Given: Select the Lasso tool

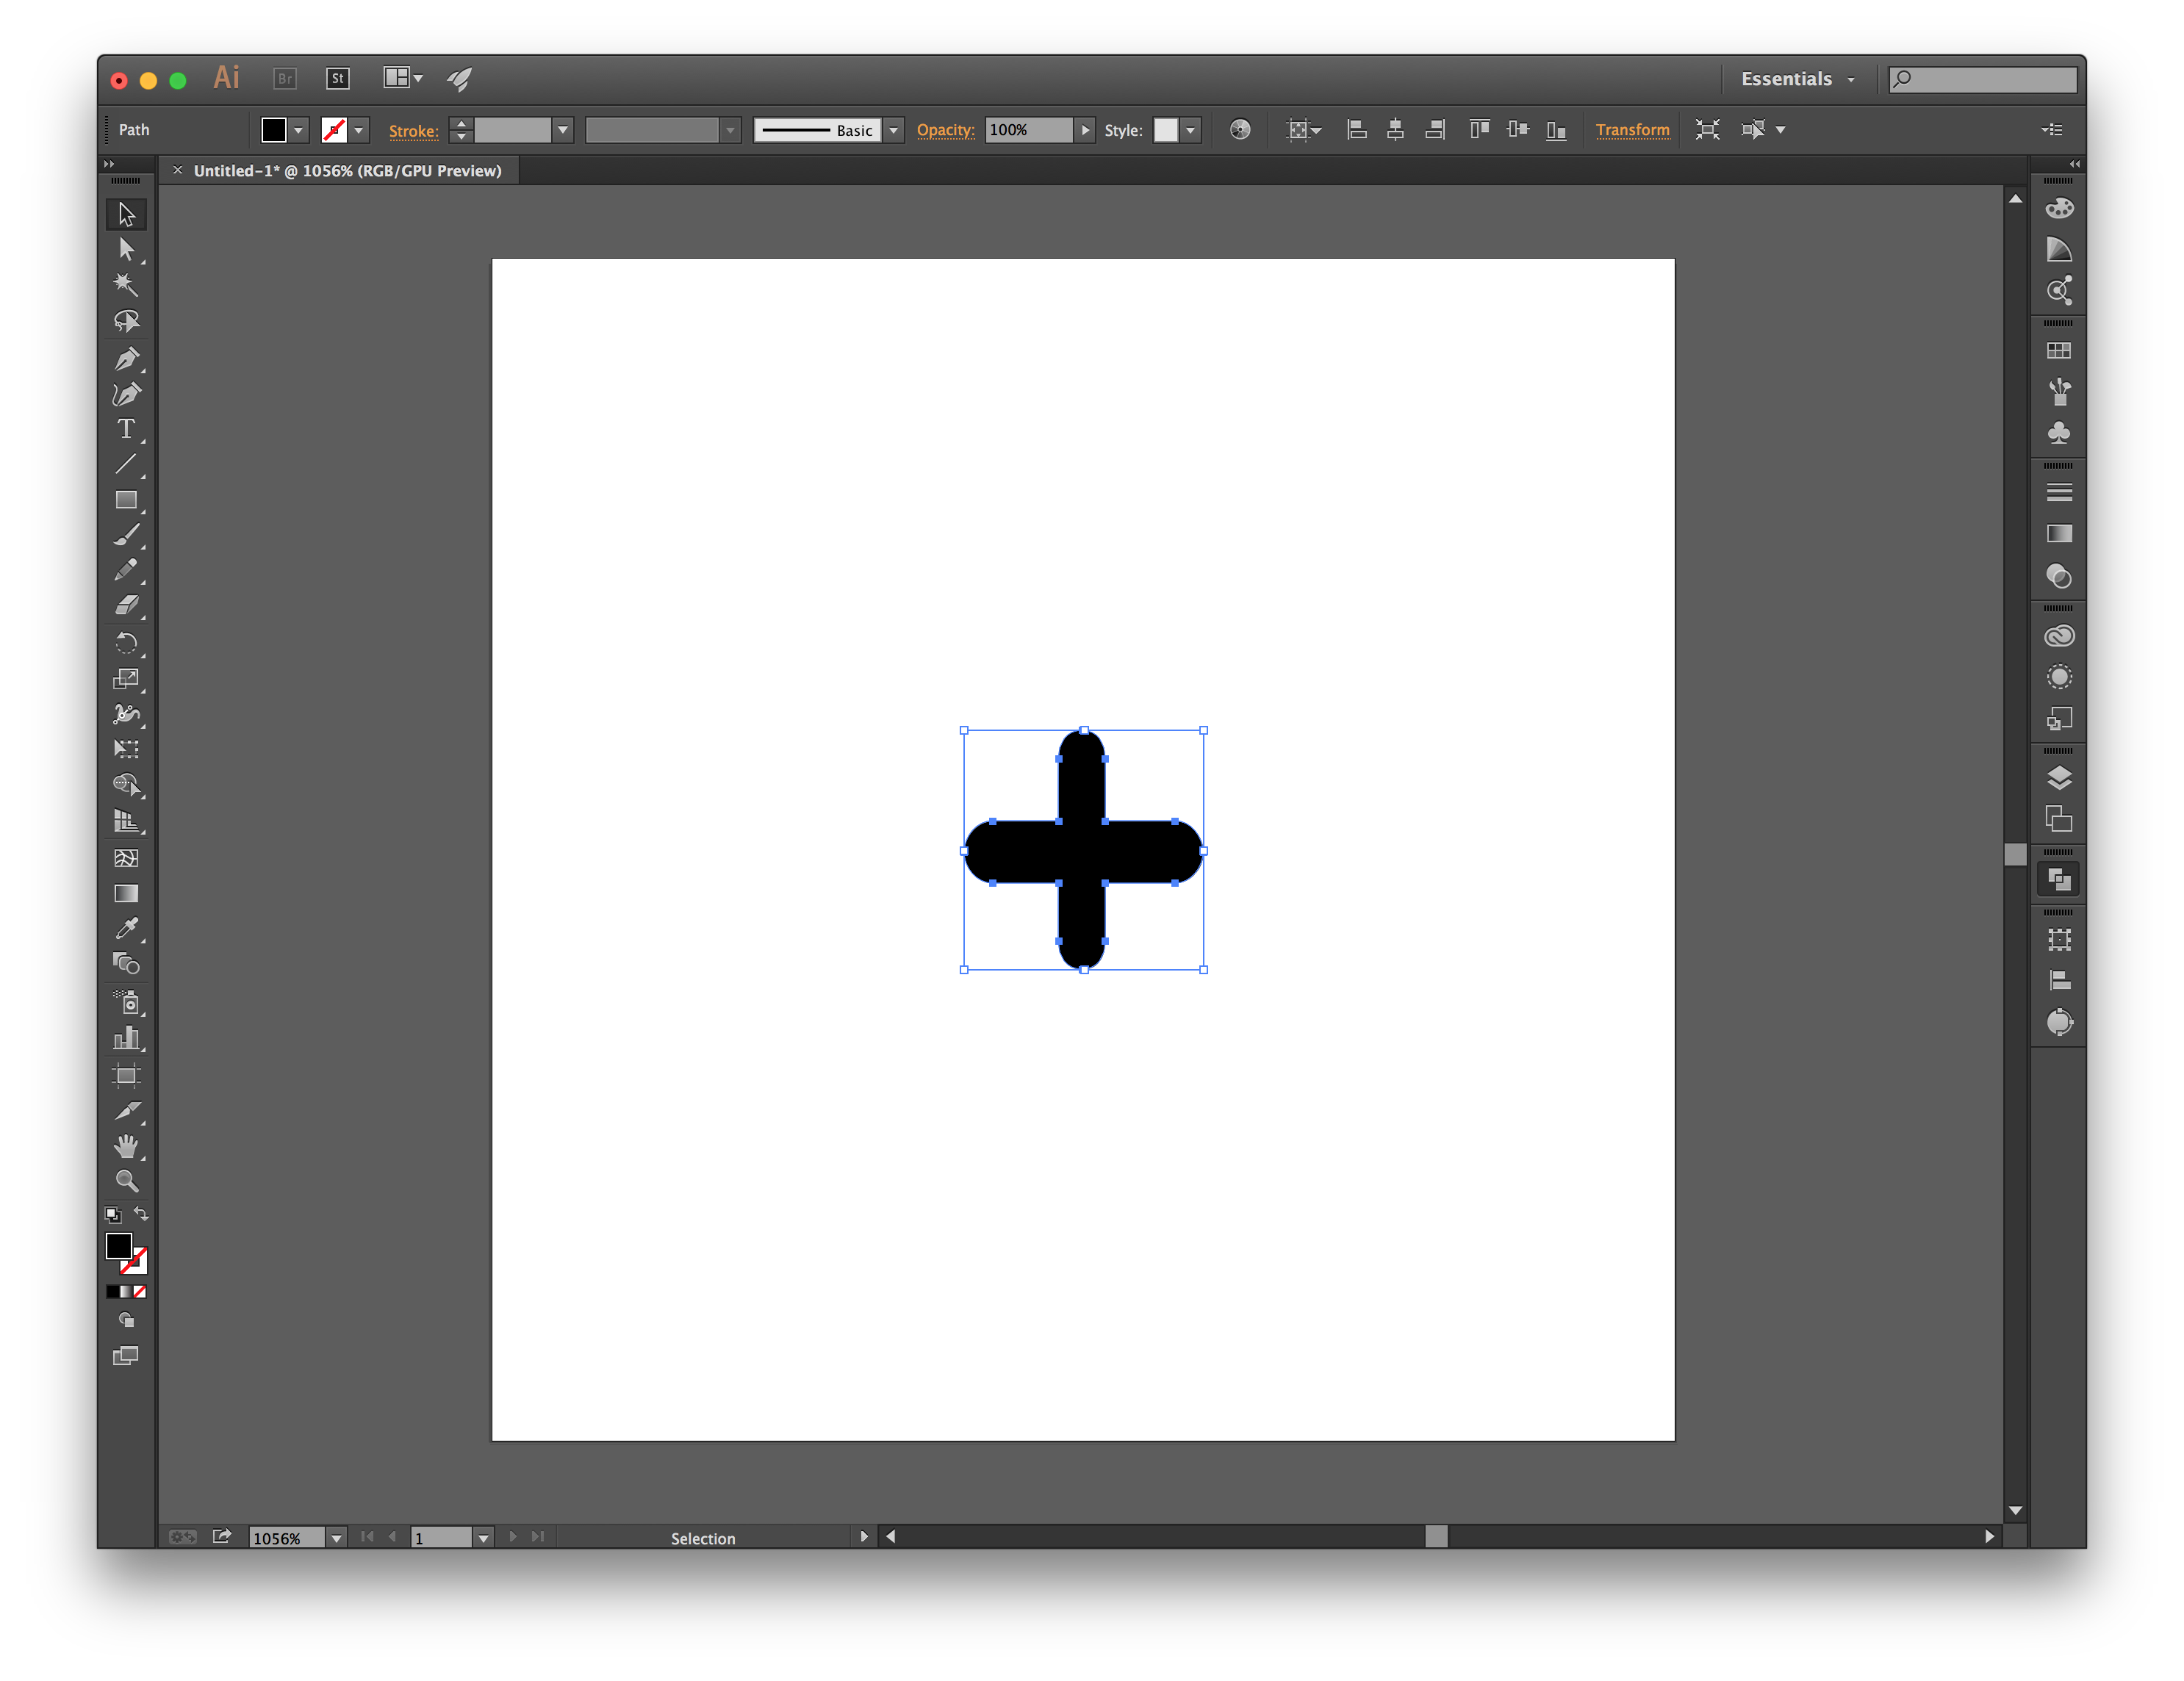Looking at the screenshot, I should pyautogui.click(x=126, y=321).
